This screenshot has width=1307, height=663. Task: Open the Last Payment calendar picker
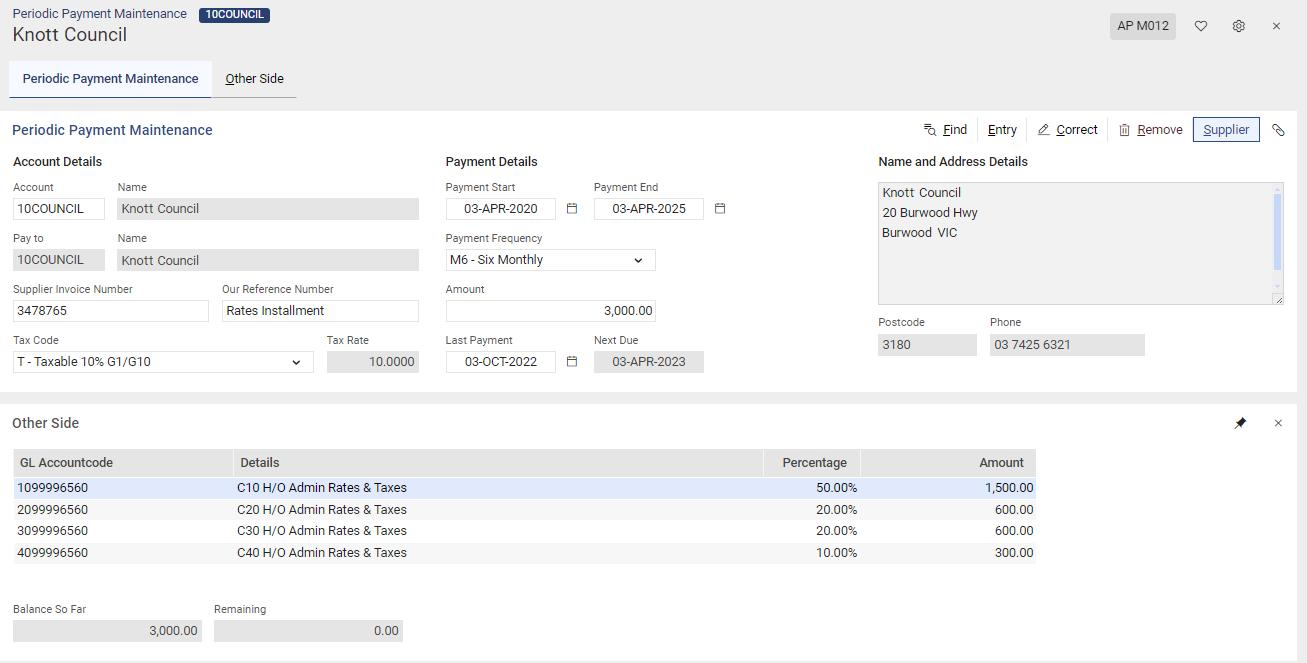point(572,362)
